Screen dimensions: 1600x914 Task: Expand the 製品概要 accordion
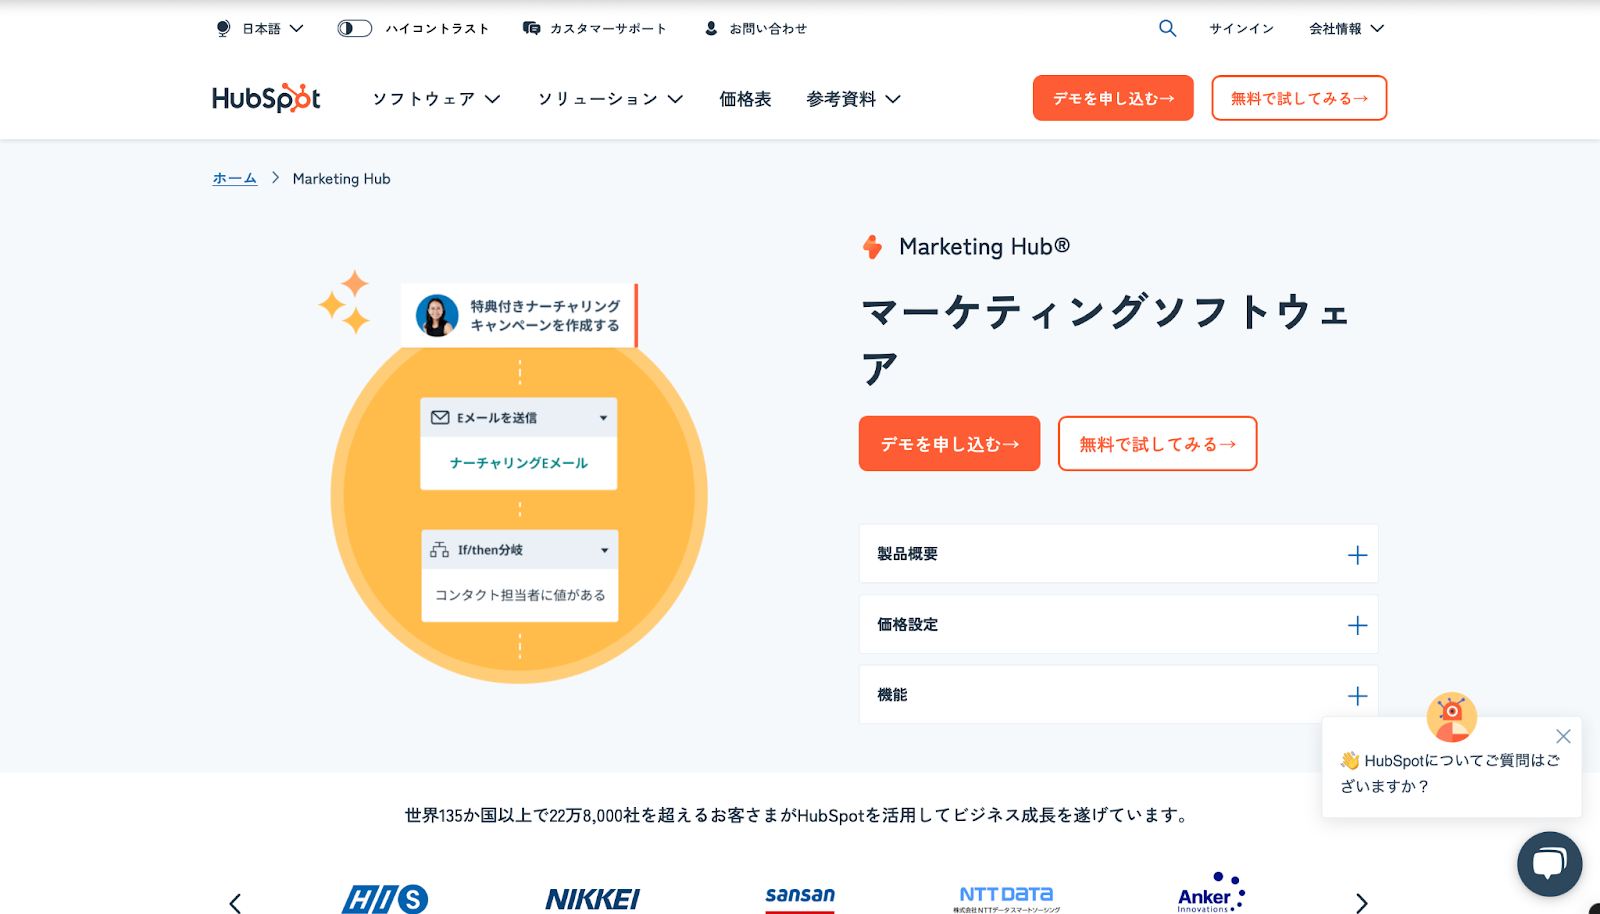coord(1118,554)
